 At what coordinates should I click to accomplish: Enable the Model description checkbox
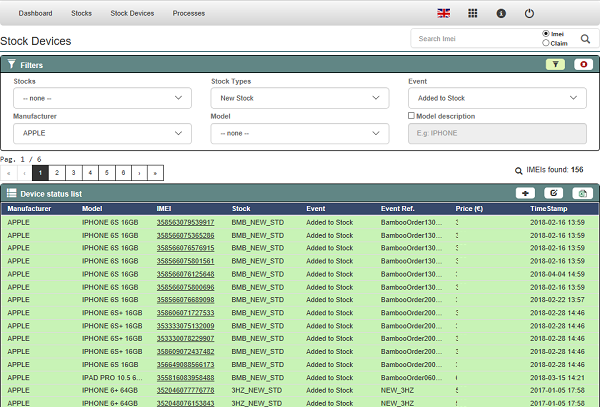pos(412,116)
